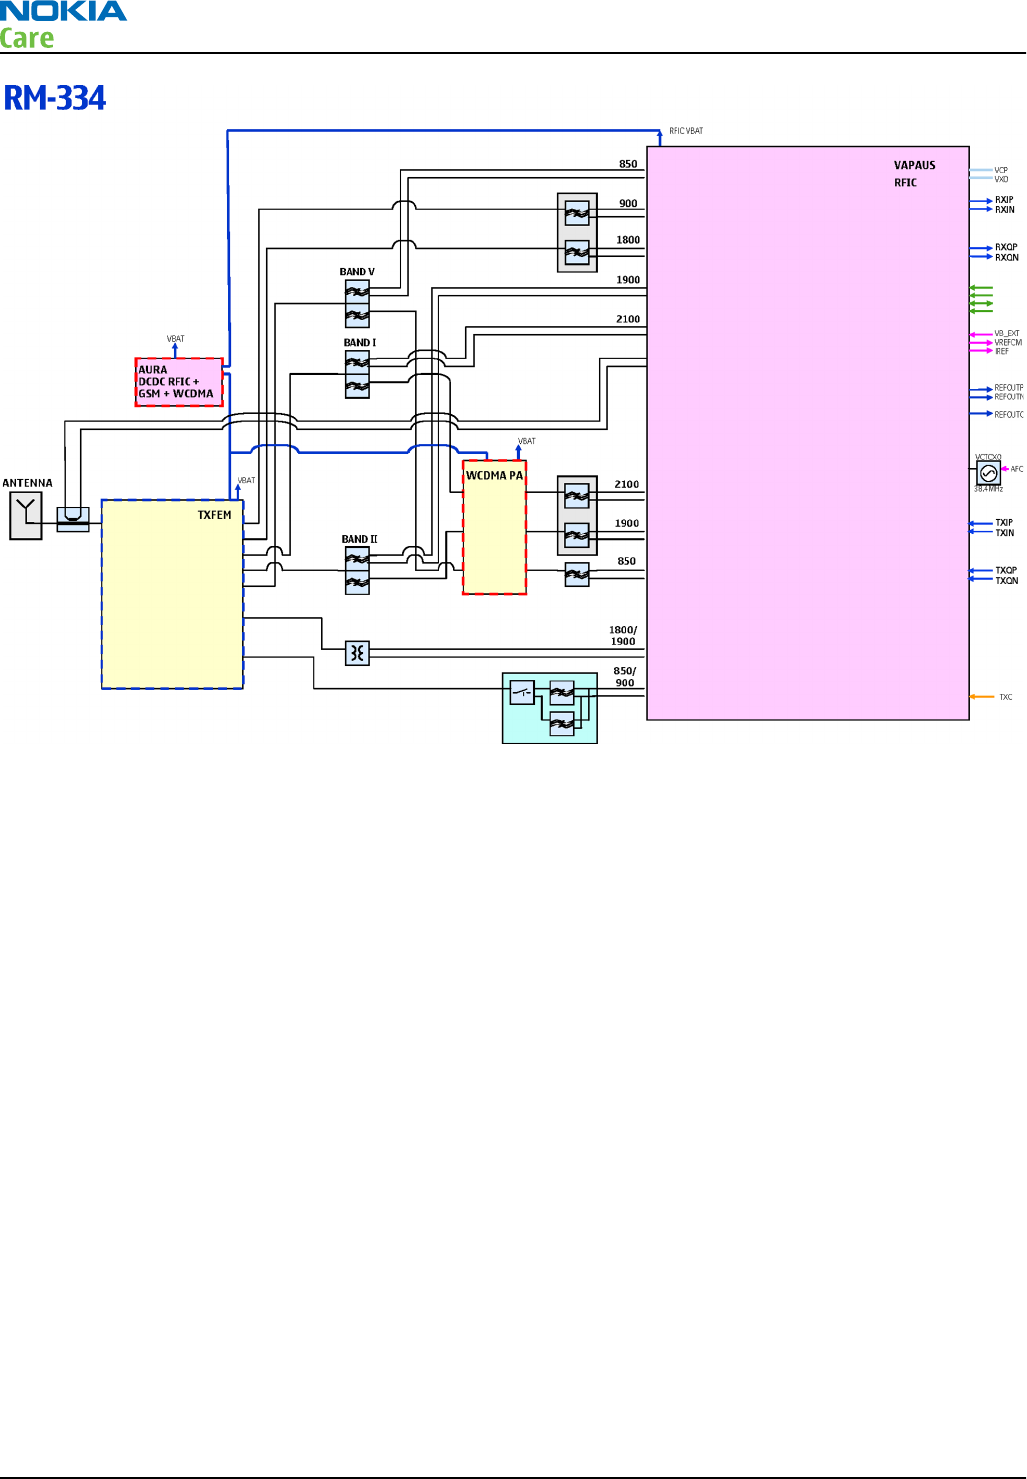
Task: Select lower filter in the cyan 850/900 block
Action: tap(562, 723)
